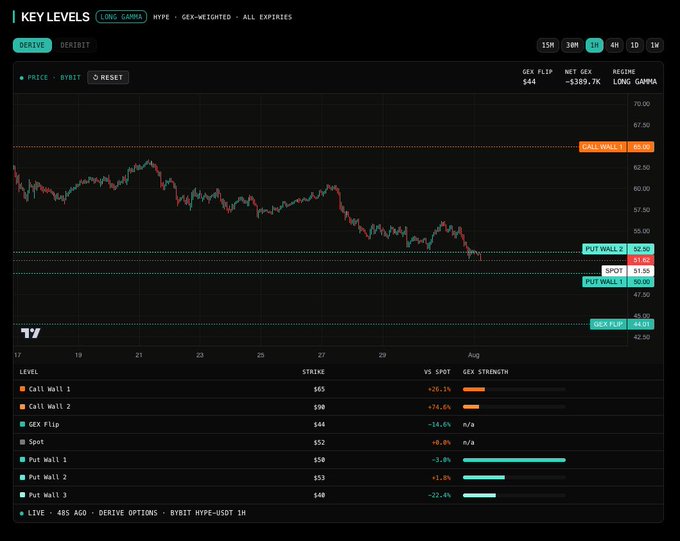Click the $65 strike value
The height and width of the screenshot is (541, 680).
[319, 389]
